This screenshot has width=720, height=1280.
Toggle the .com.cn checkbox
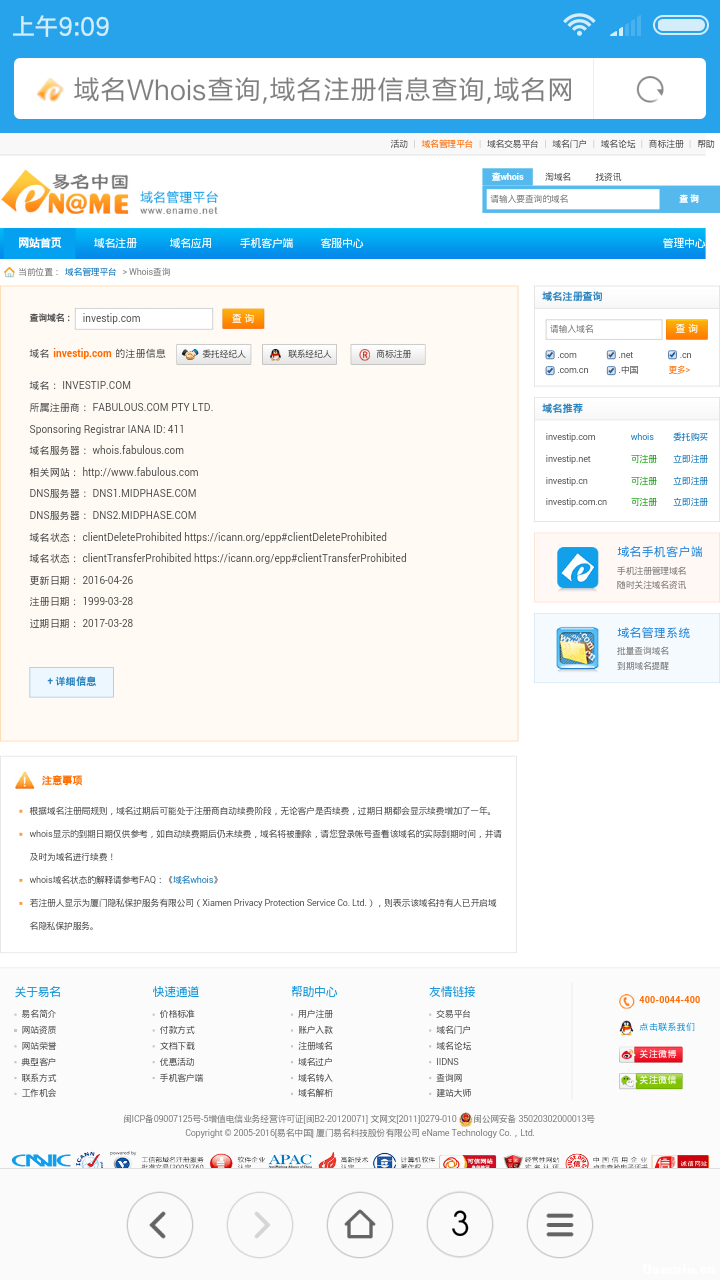pyautogui.click(x=550, y=370)
